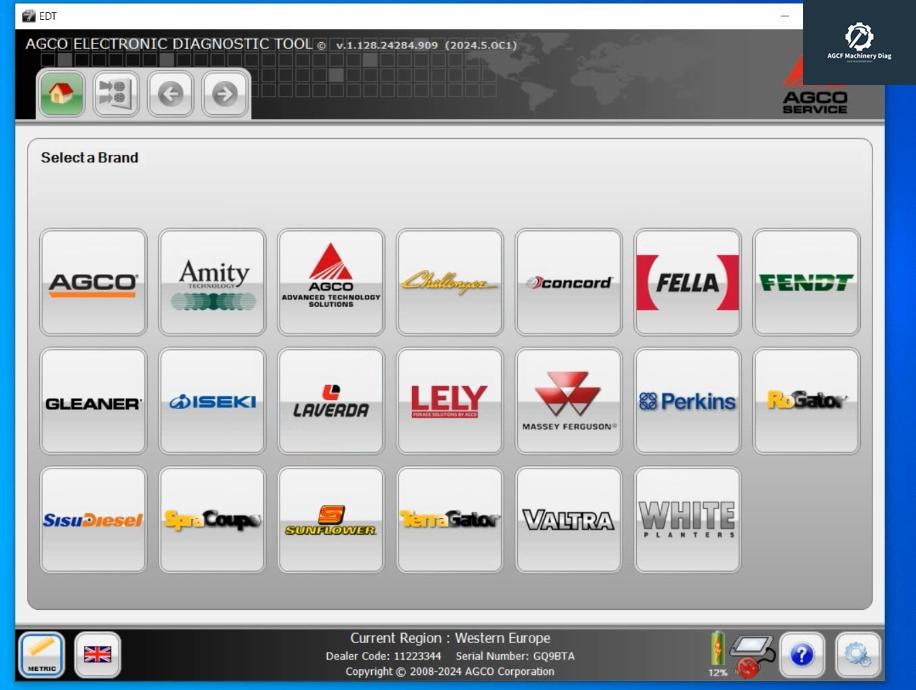This screenshot has height=690, width=916.
Task: Click the connection plug toolbar icon
Action: pyautogui.click(x=116, y=94)
